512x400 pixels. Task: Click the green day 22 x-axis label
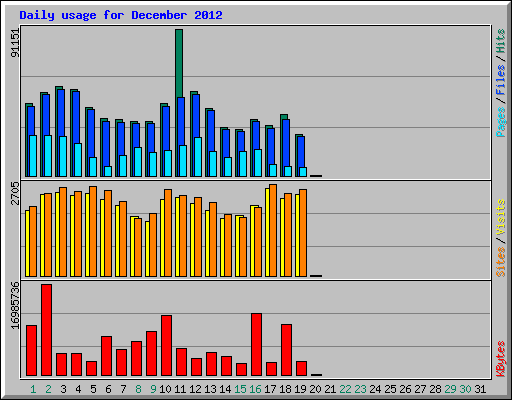click(x=345, y=389)
